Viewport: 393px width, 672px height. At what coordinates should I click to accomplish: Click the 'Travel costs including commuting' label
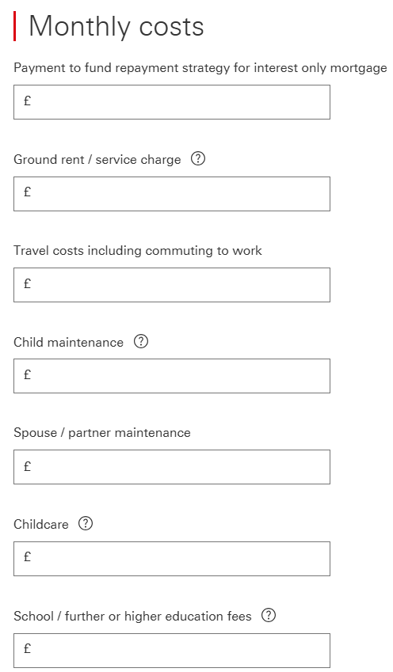click(x=138, y=250)
